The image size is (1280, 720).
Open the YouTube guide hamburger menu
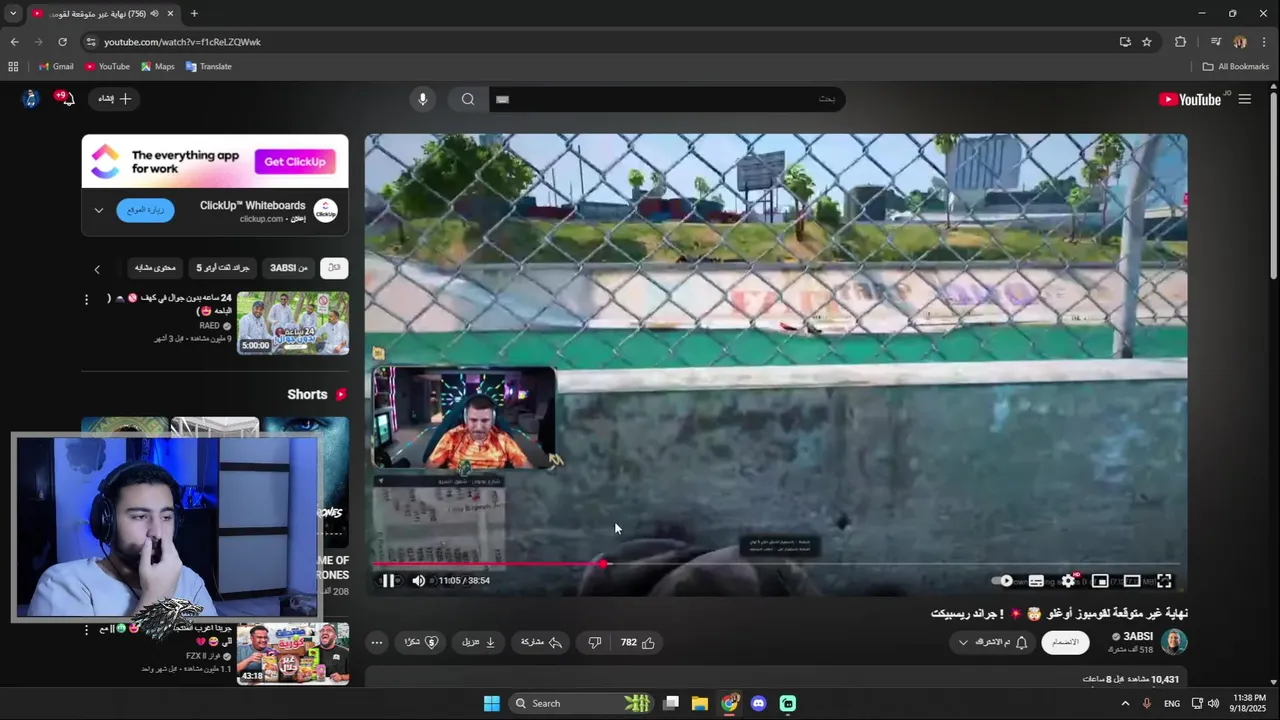[x=1244, y=99]
